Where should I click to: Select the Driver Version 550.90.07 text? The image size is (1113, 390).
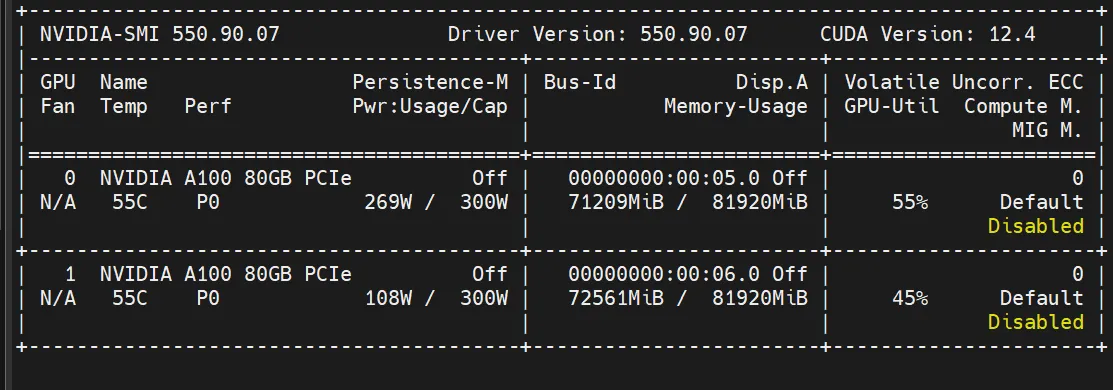598,34
